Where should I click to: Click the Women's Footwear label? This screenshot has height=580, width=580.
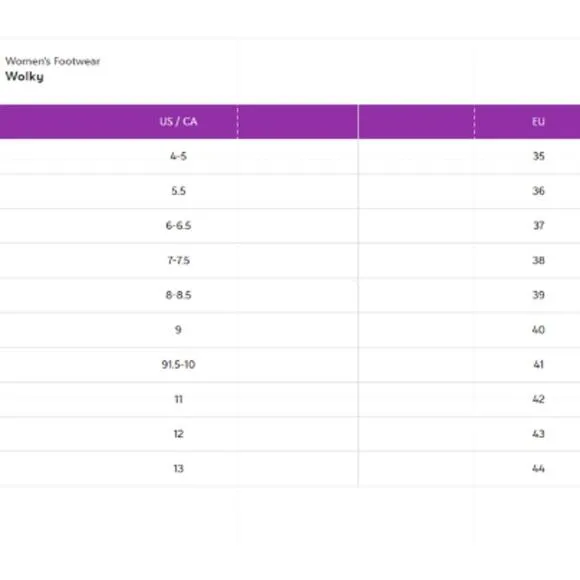(53, 61)
